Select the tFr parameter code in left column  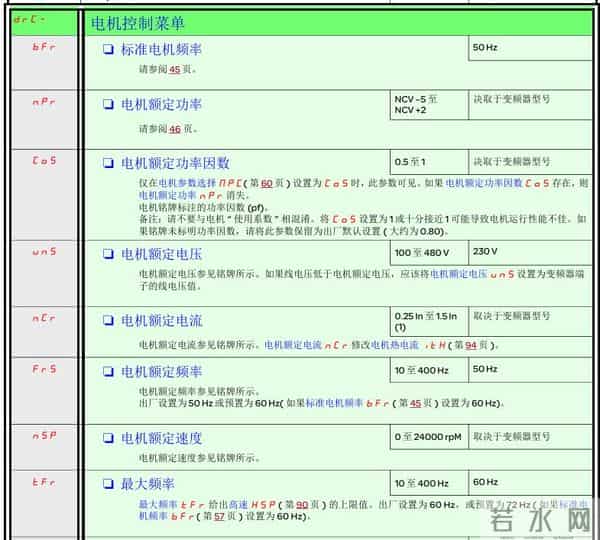(44, 483)
